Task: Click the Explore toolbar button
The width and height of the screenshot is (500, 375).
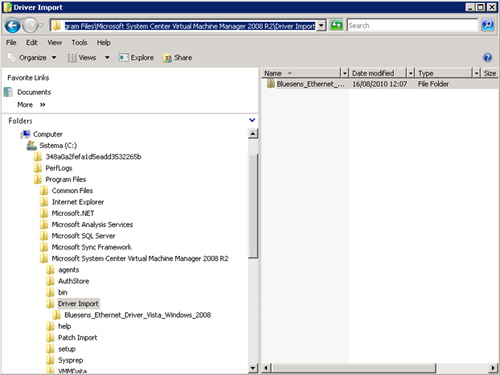Action: tap(137, 58)
